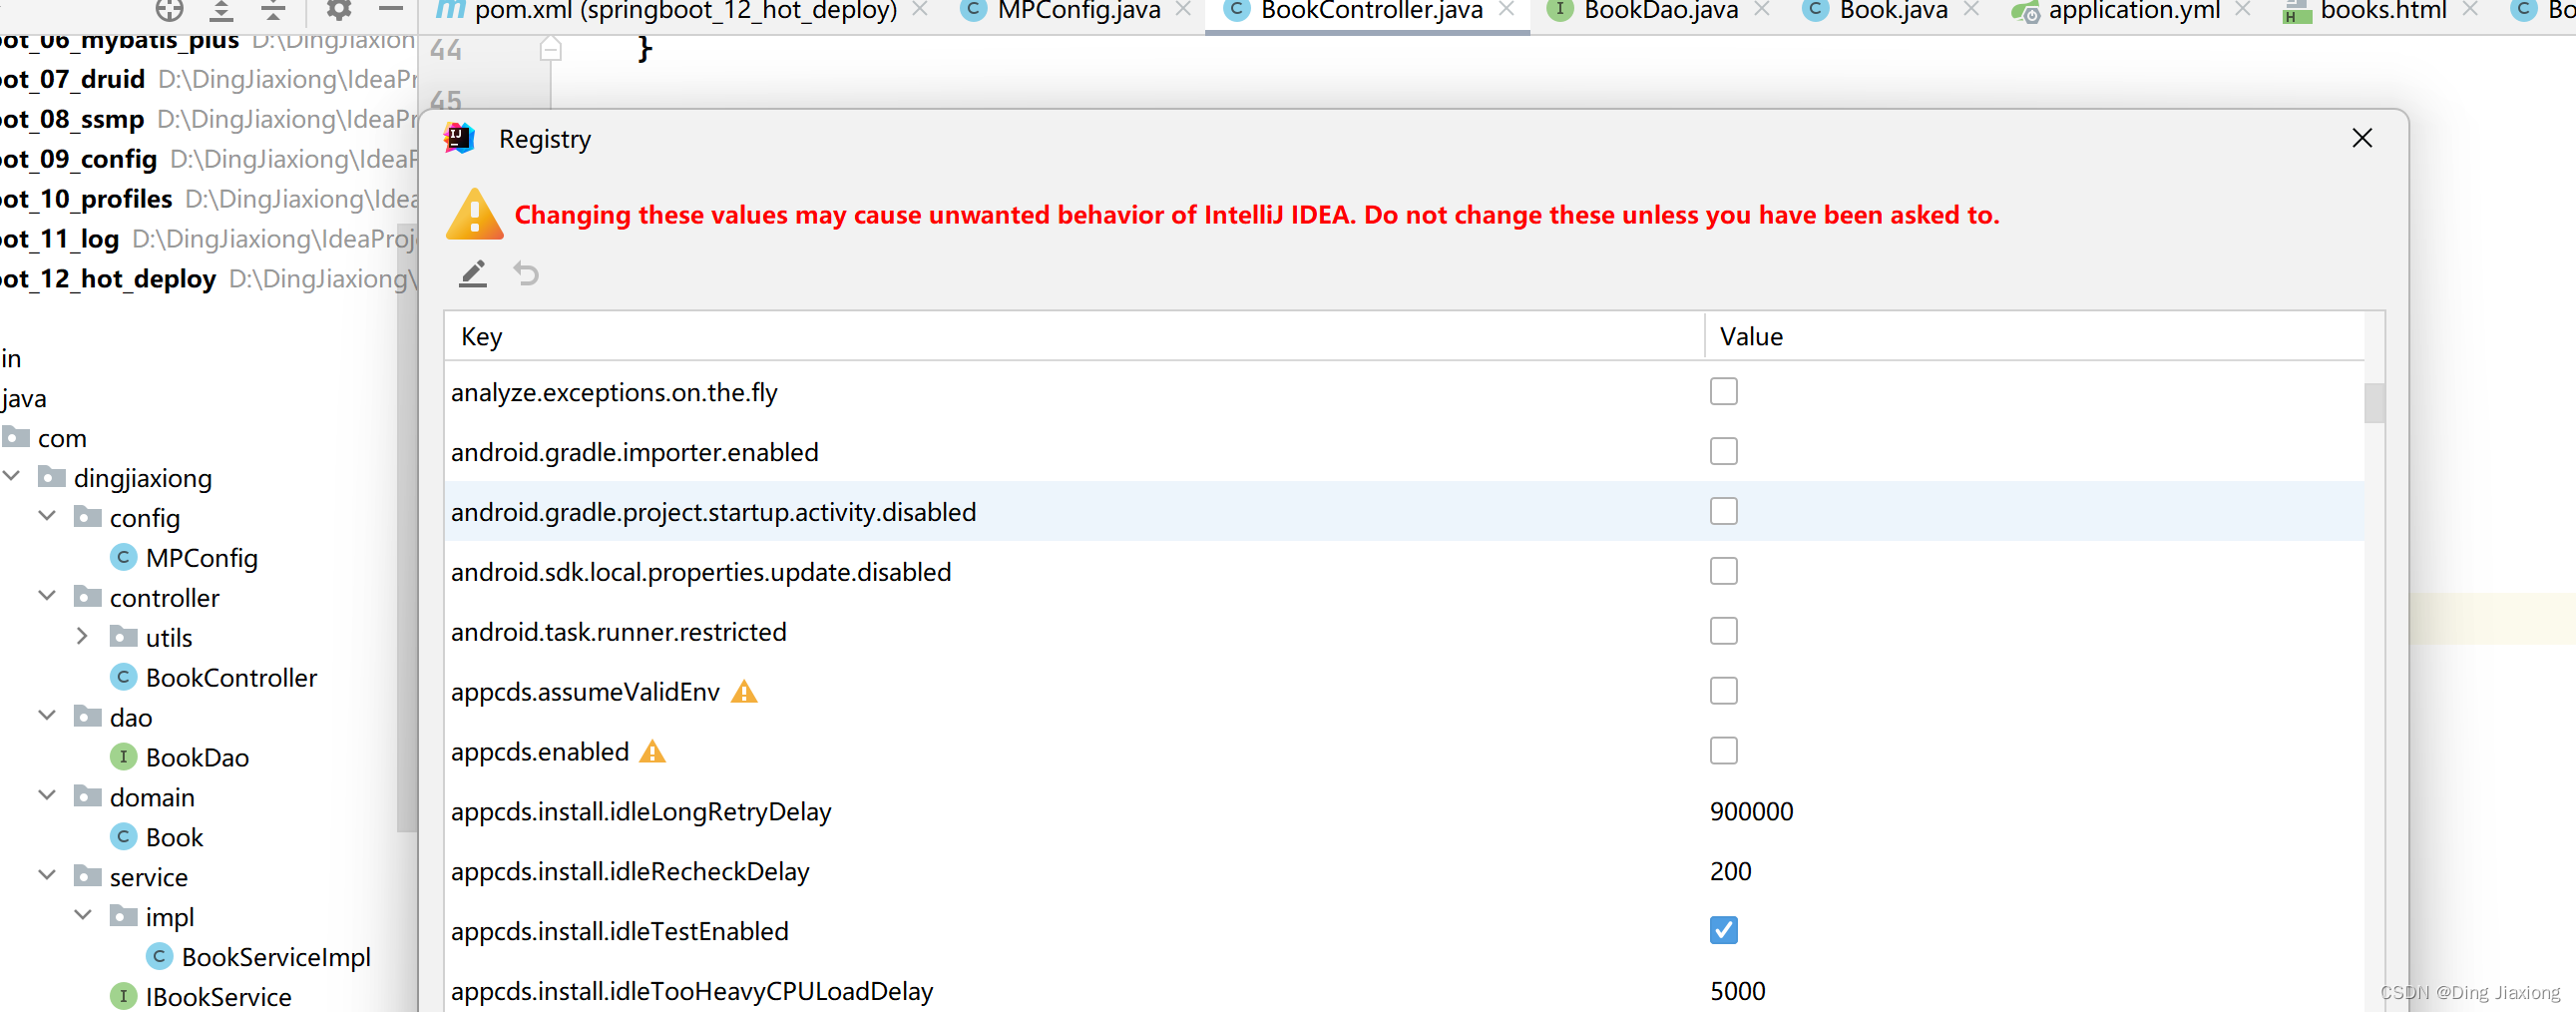Toggle the appcds.enabled checkbox

pos(1723,751)
